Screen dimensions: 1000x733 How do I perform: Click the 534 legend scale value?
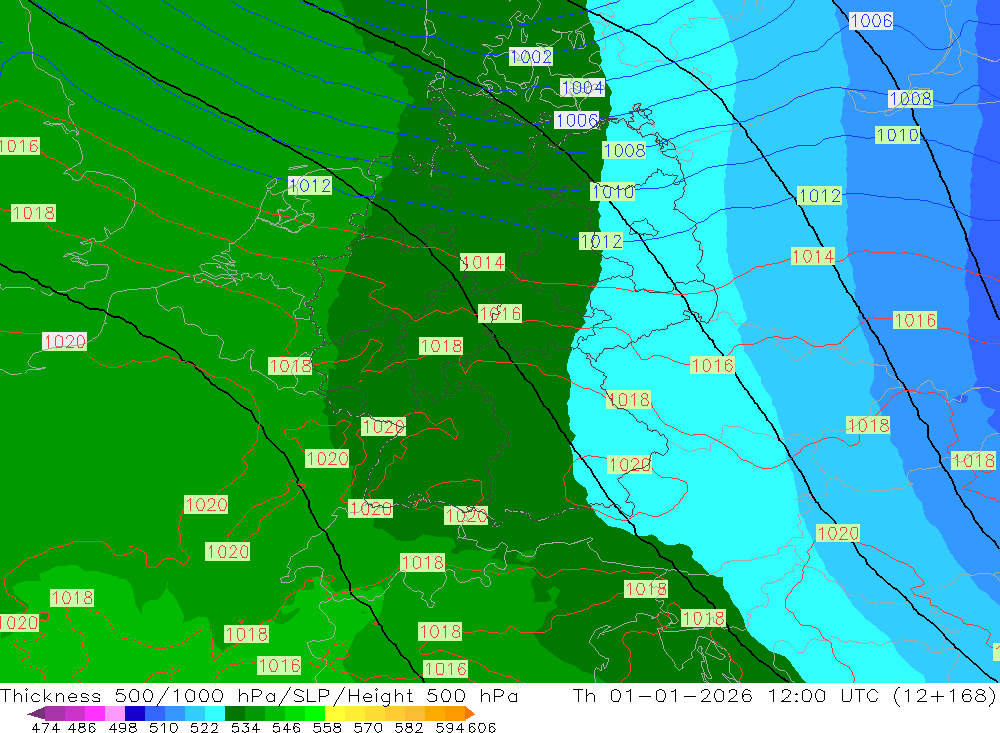(246, 727)
